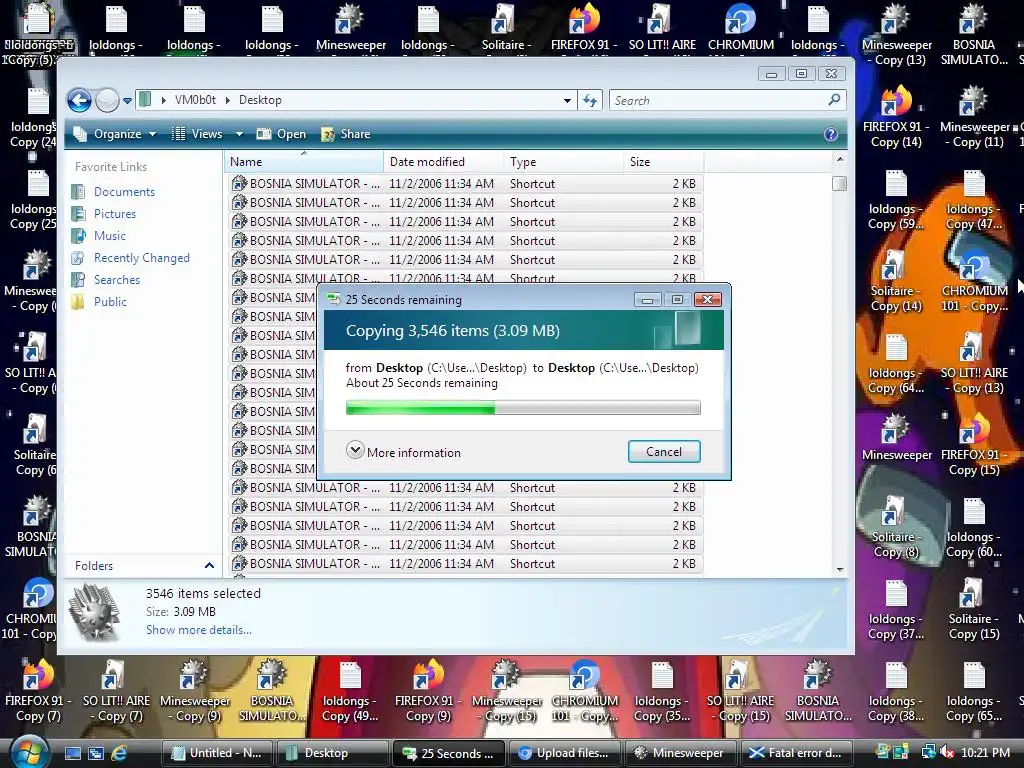Click Share in the Explorer toolbar
This screenshot has height=768, width=1024.
tap(345, 134)
